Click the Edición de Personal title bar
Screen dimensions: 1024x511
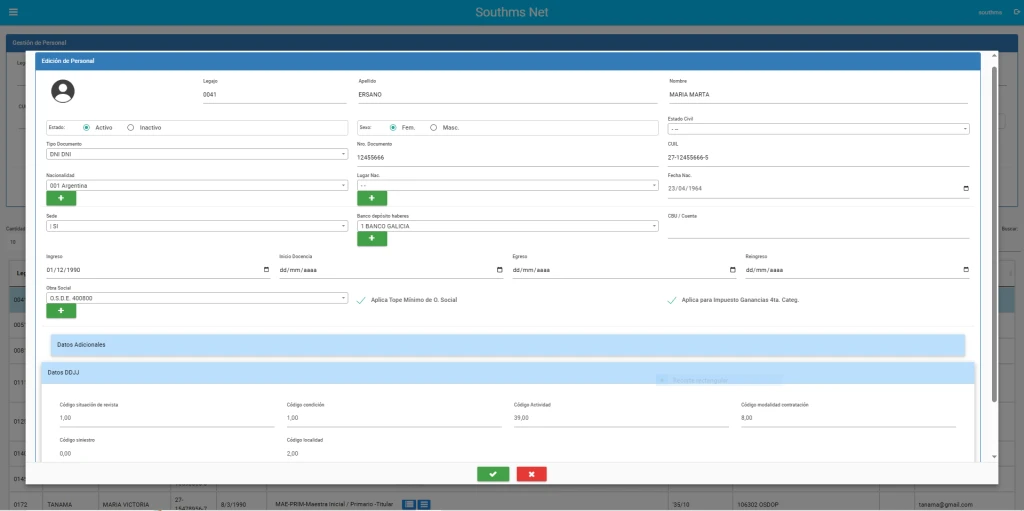click(x=507, y=61)
